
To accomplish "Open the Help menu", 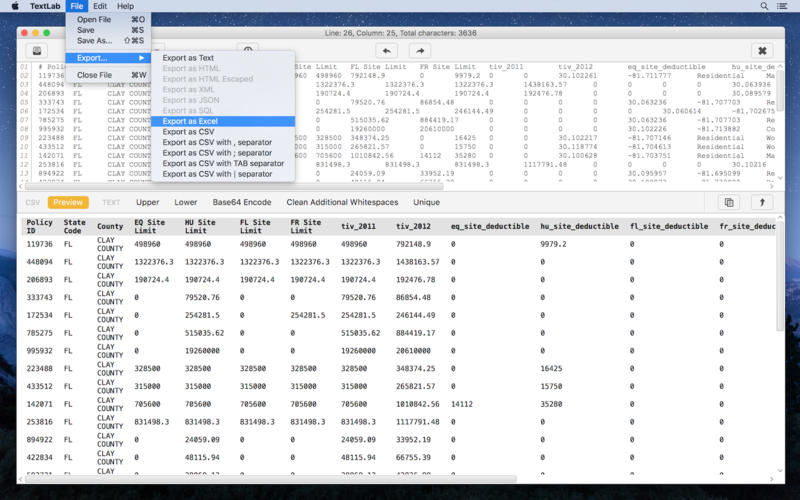I will [125, 6].
